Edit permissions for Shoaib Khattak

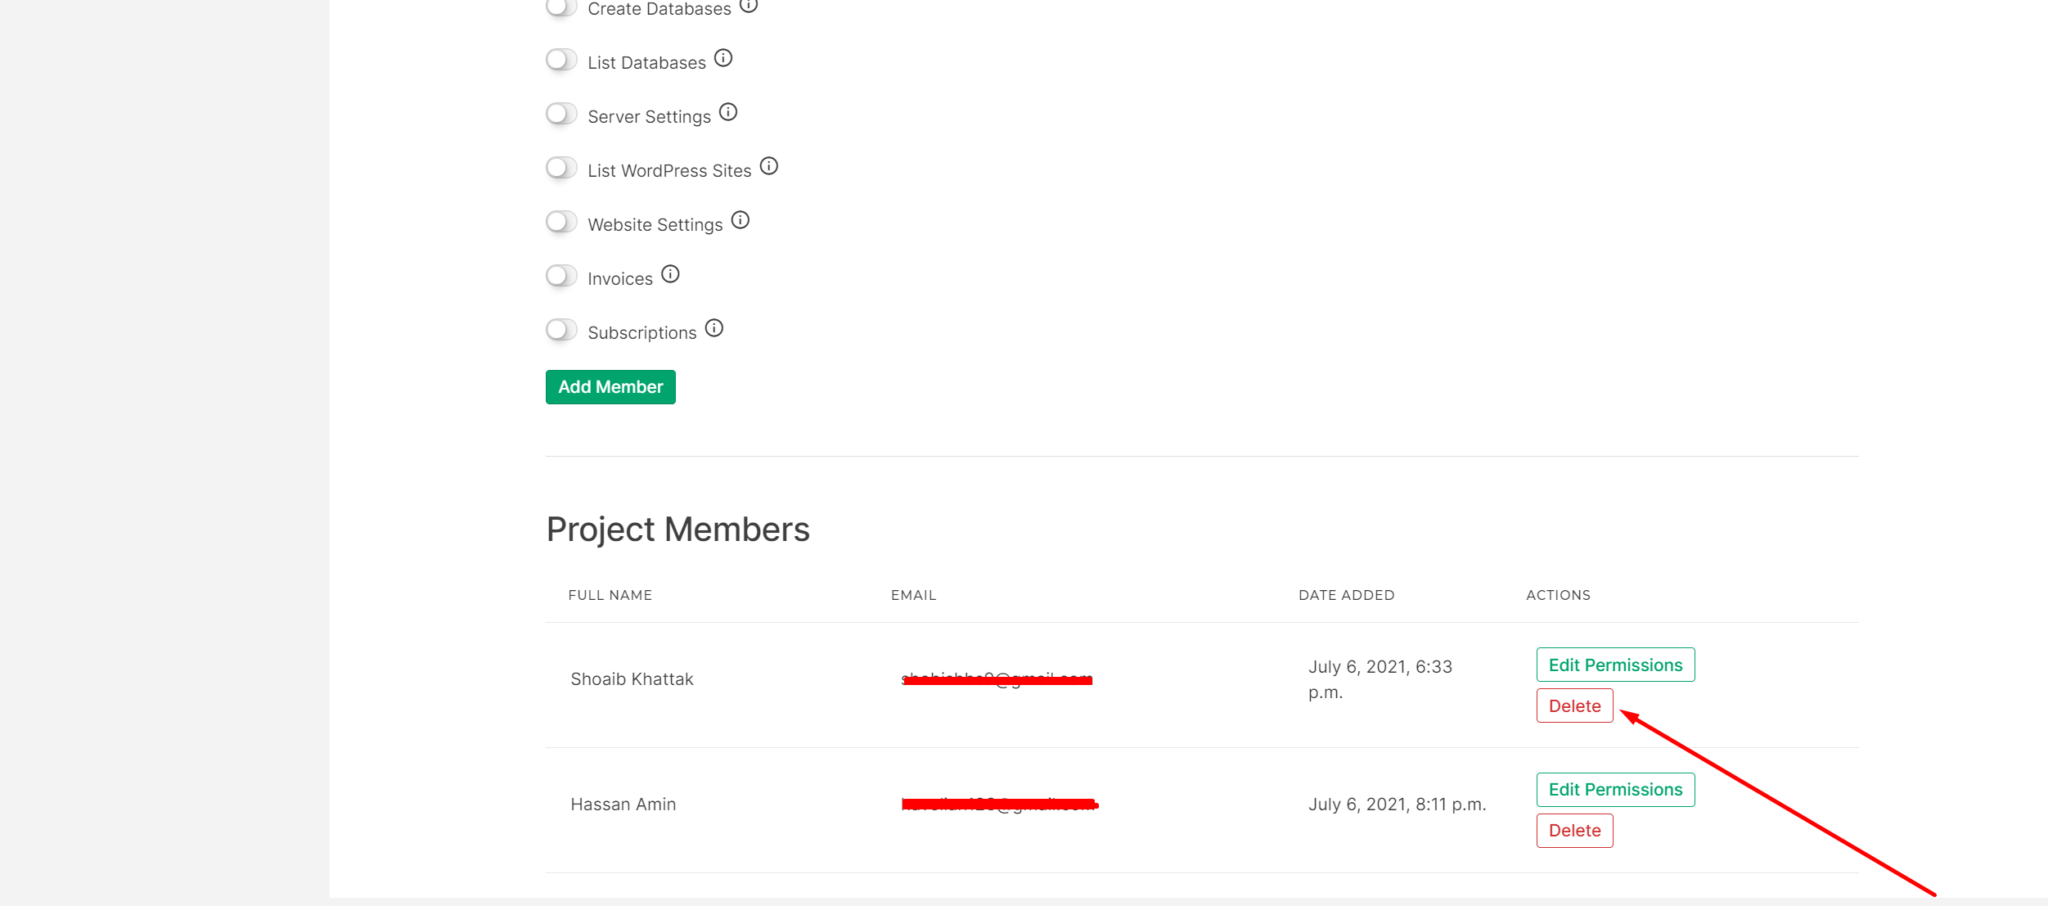1614,664
